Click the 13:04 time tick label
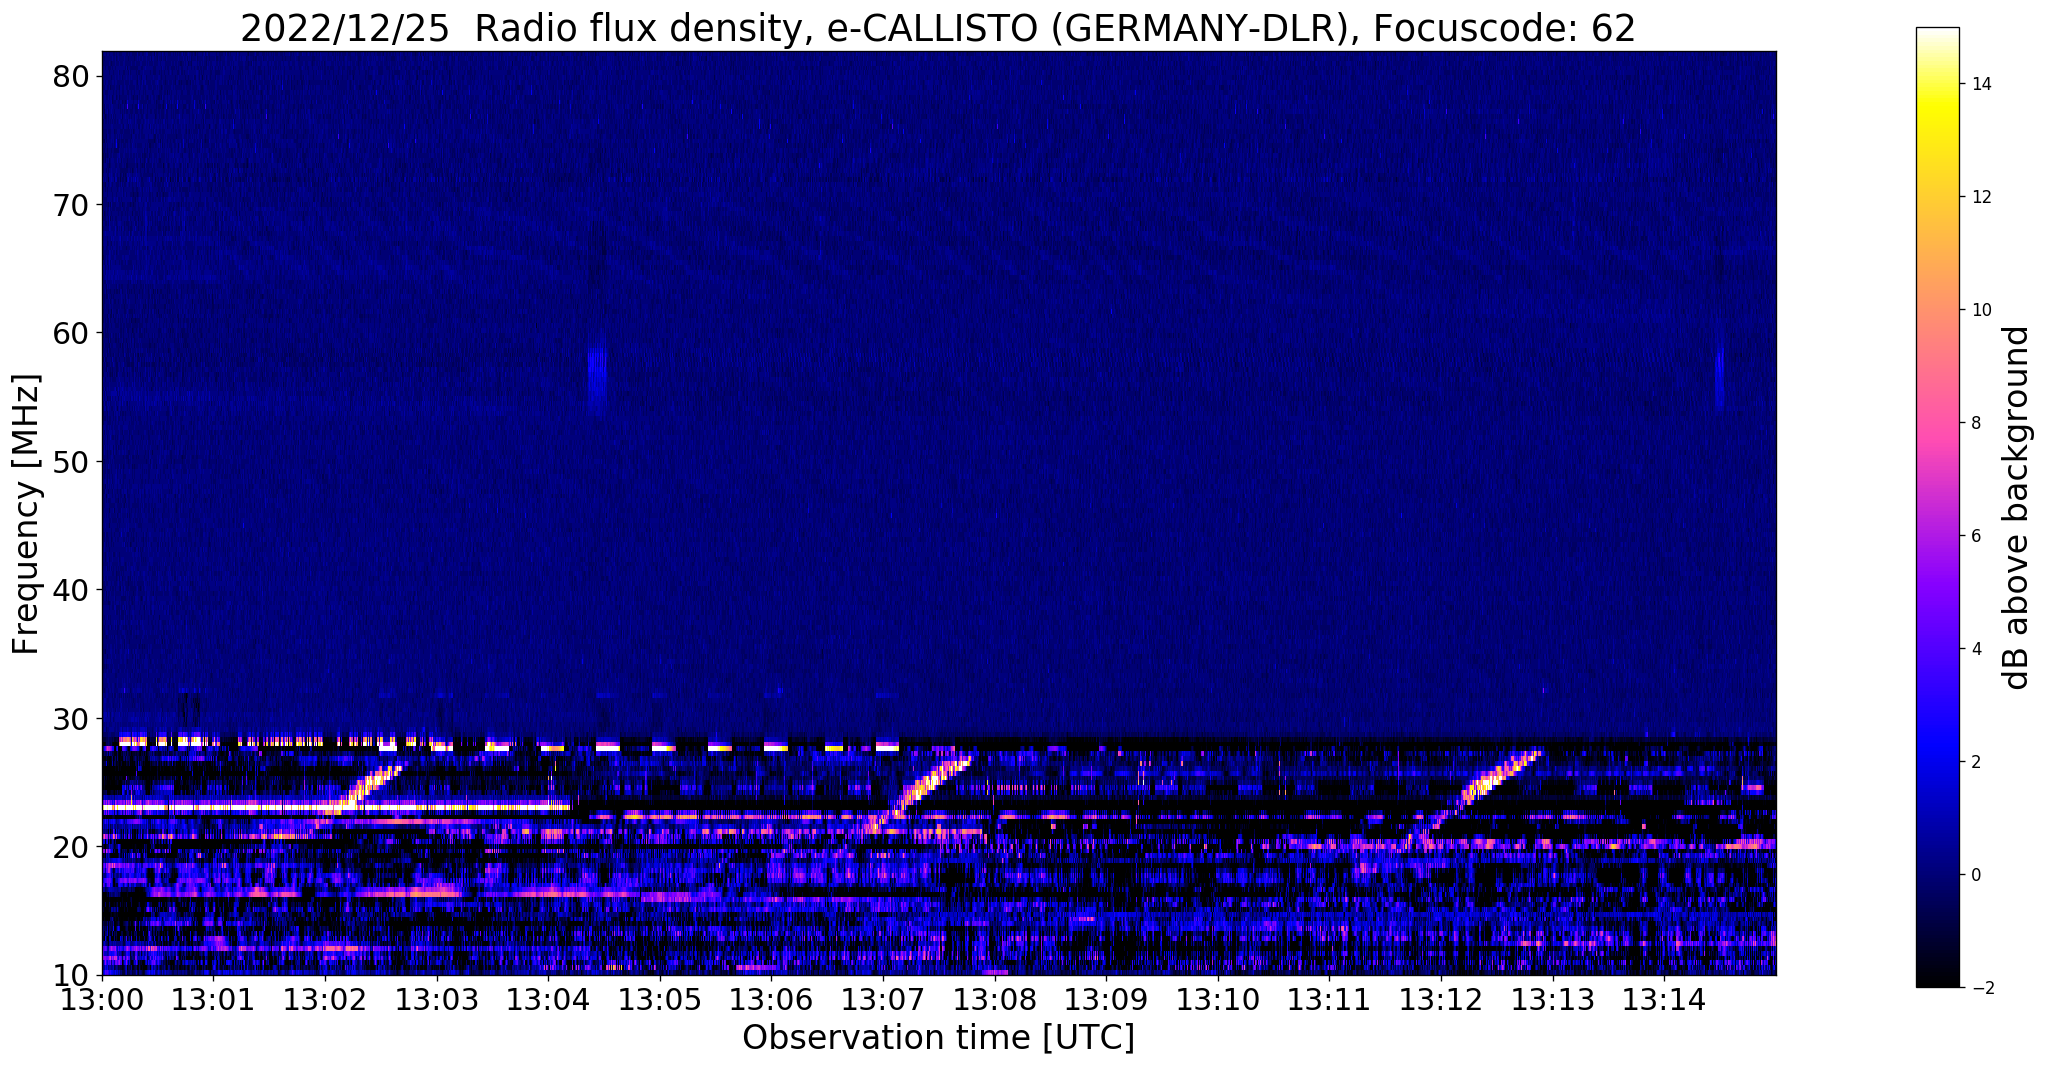 pos(549,999)
